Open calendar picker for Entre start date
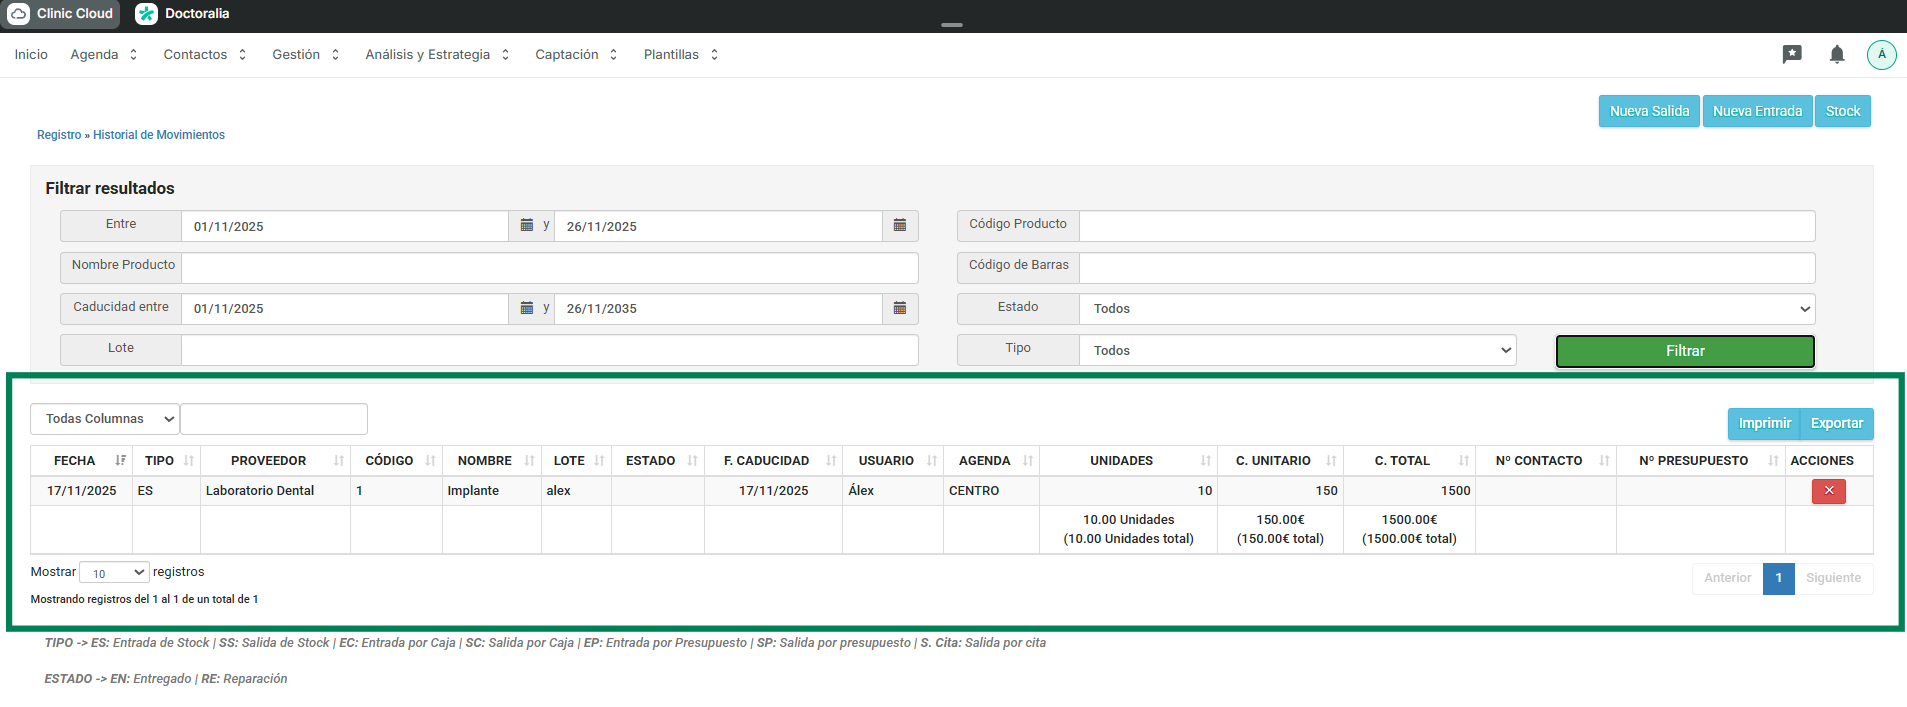Screen dimensions: 1907x707 pos(527,226)
